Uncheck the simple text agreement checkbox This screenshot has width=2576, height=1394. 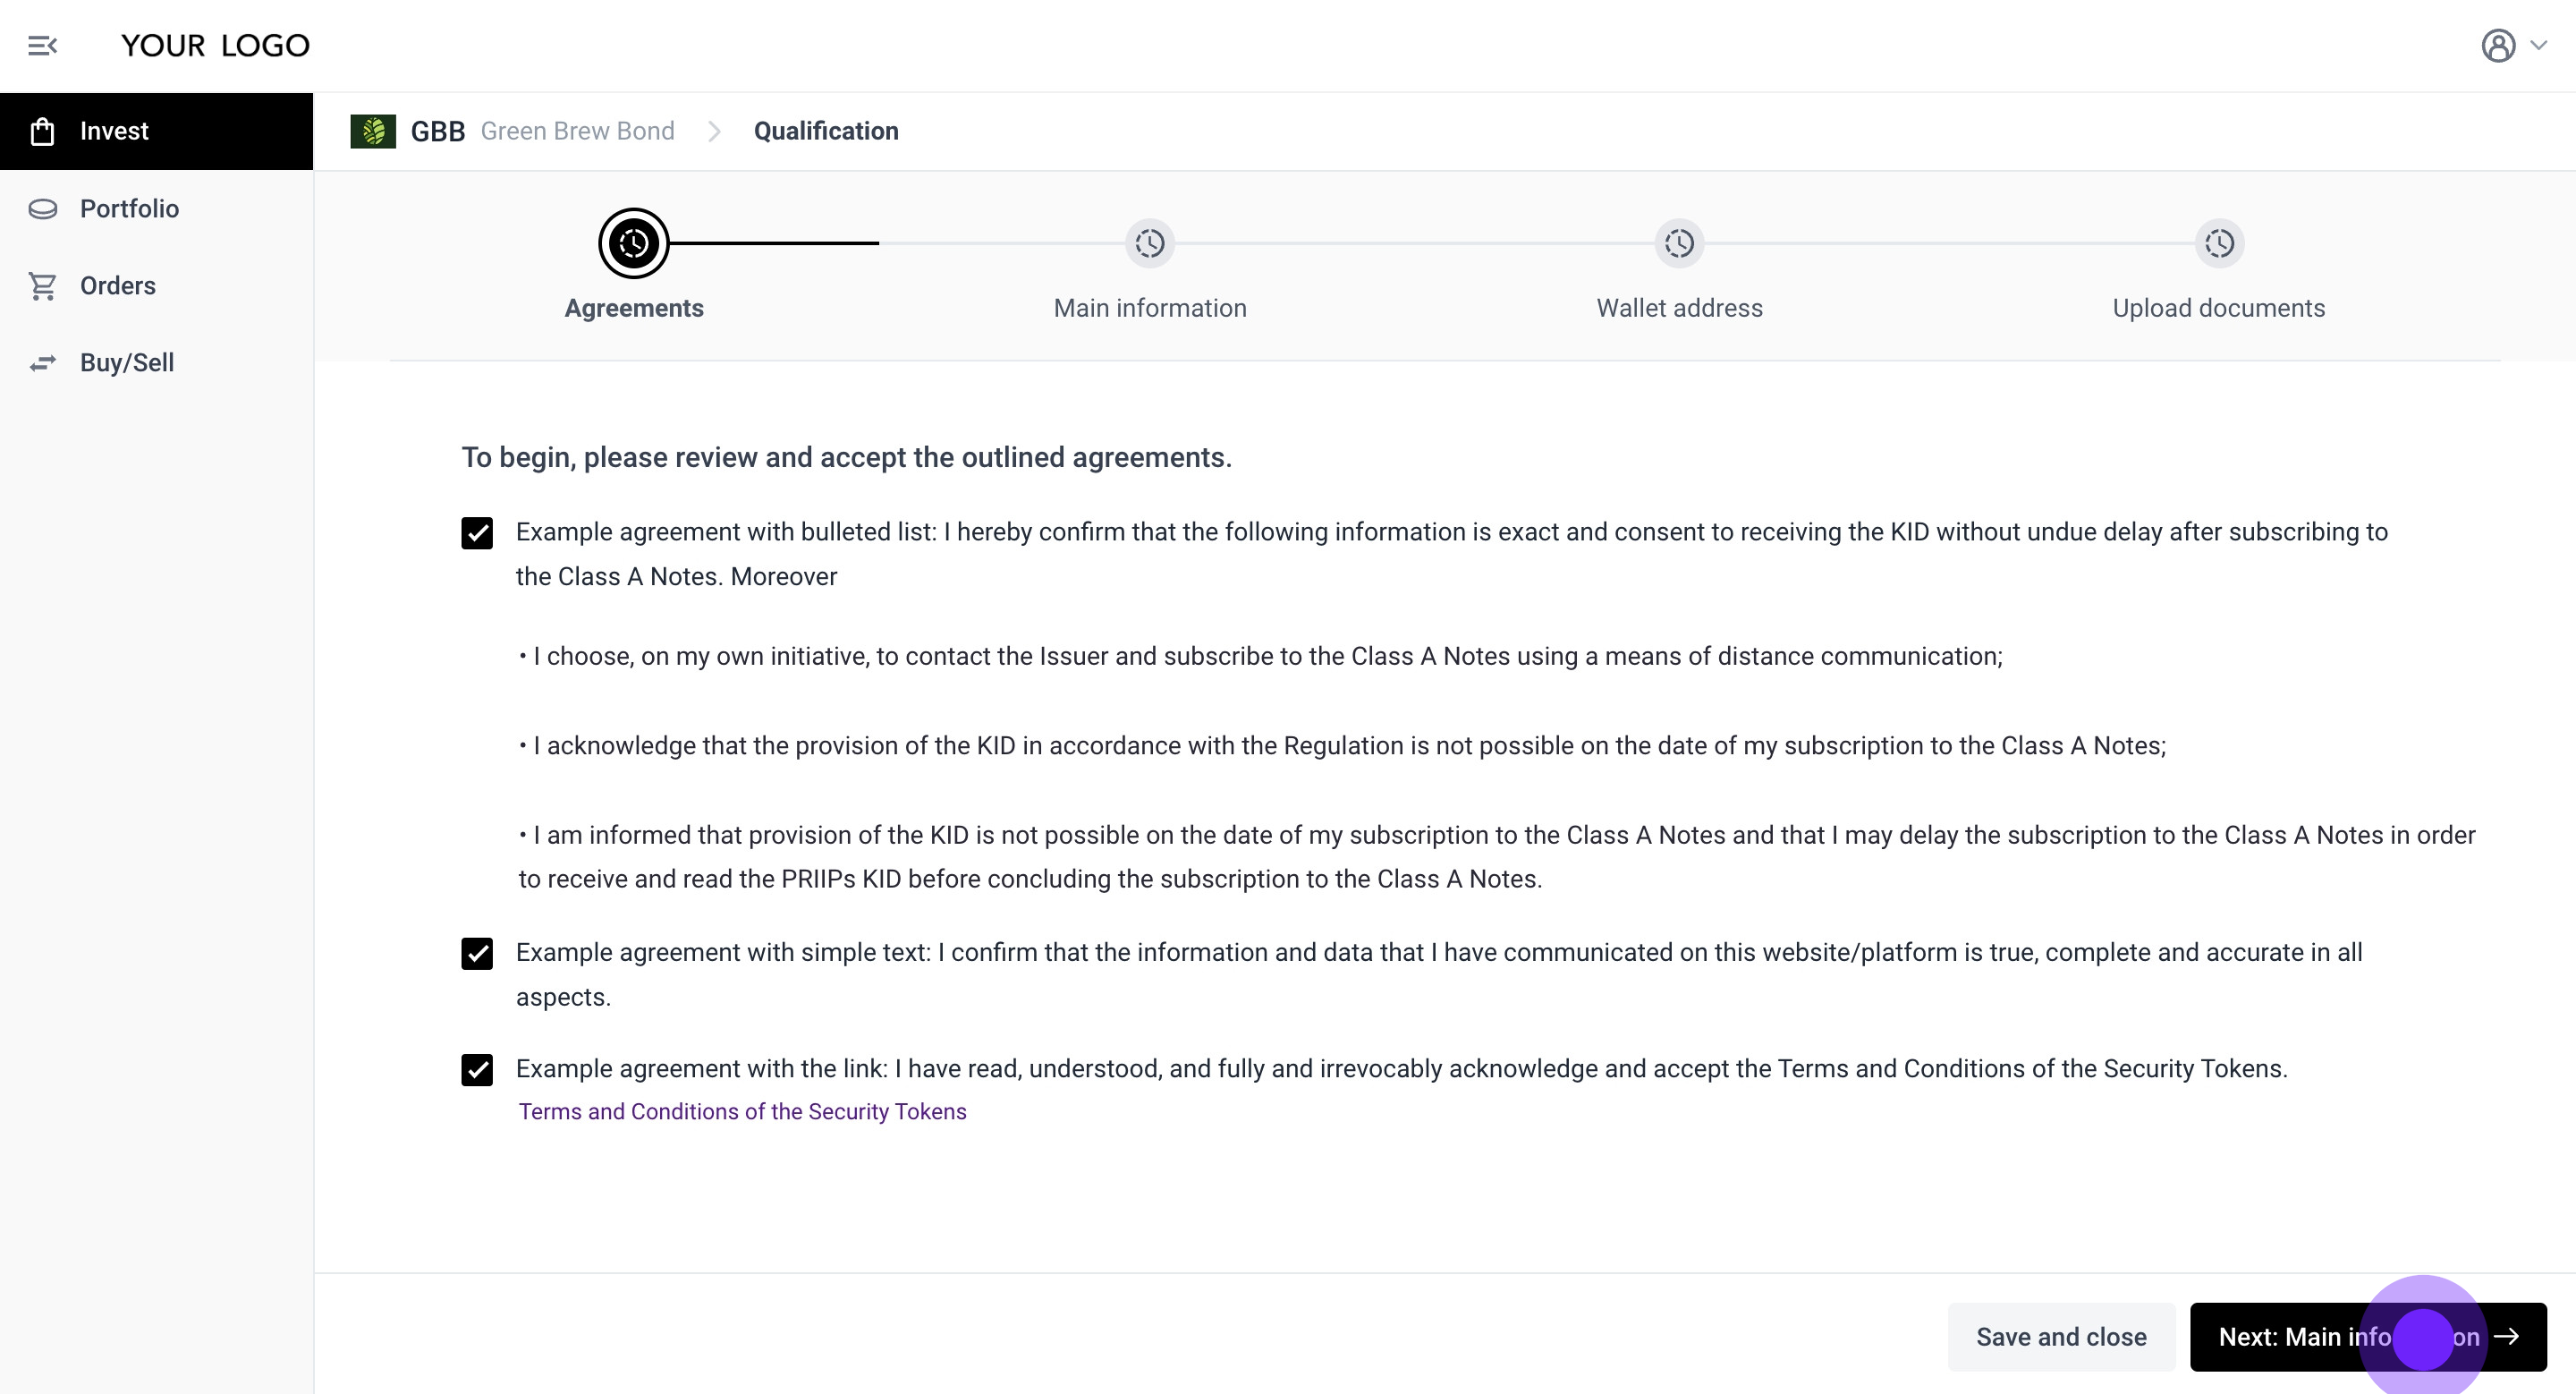click(477, 954)
